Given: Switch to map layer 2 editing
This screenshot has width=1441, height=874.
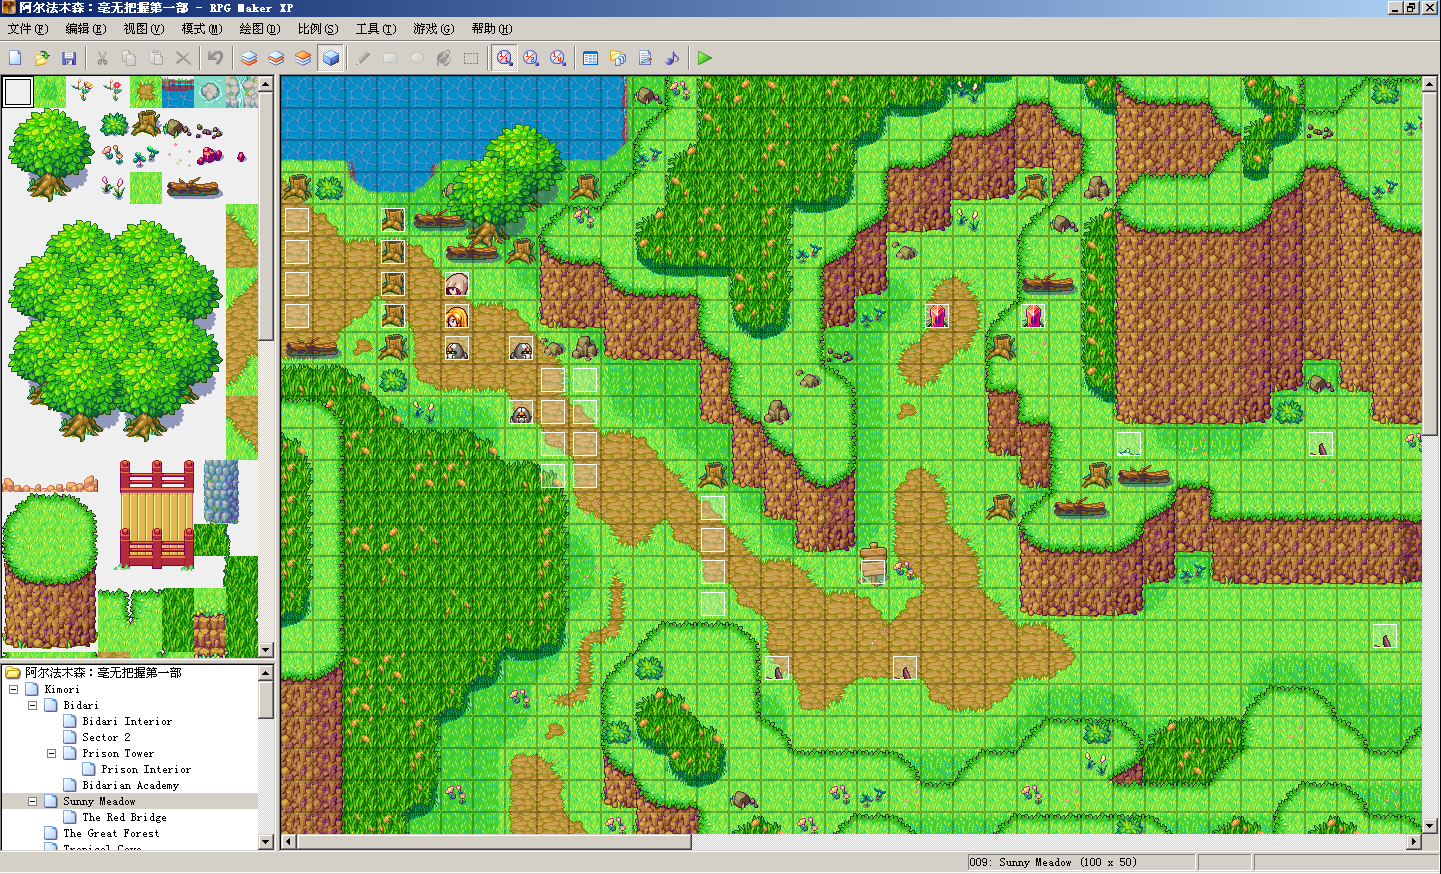Looking at the screenshot, I should [x=276, y=58].
